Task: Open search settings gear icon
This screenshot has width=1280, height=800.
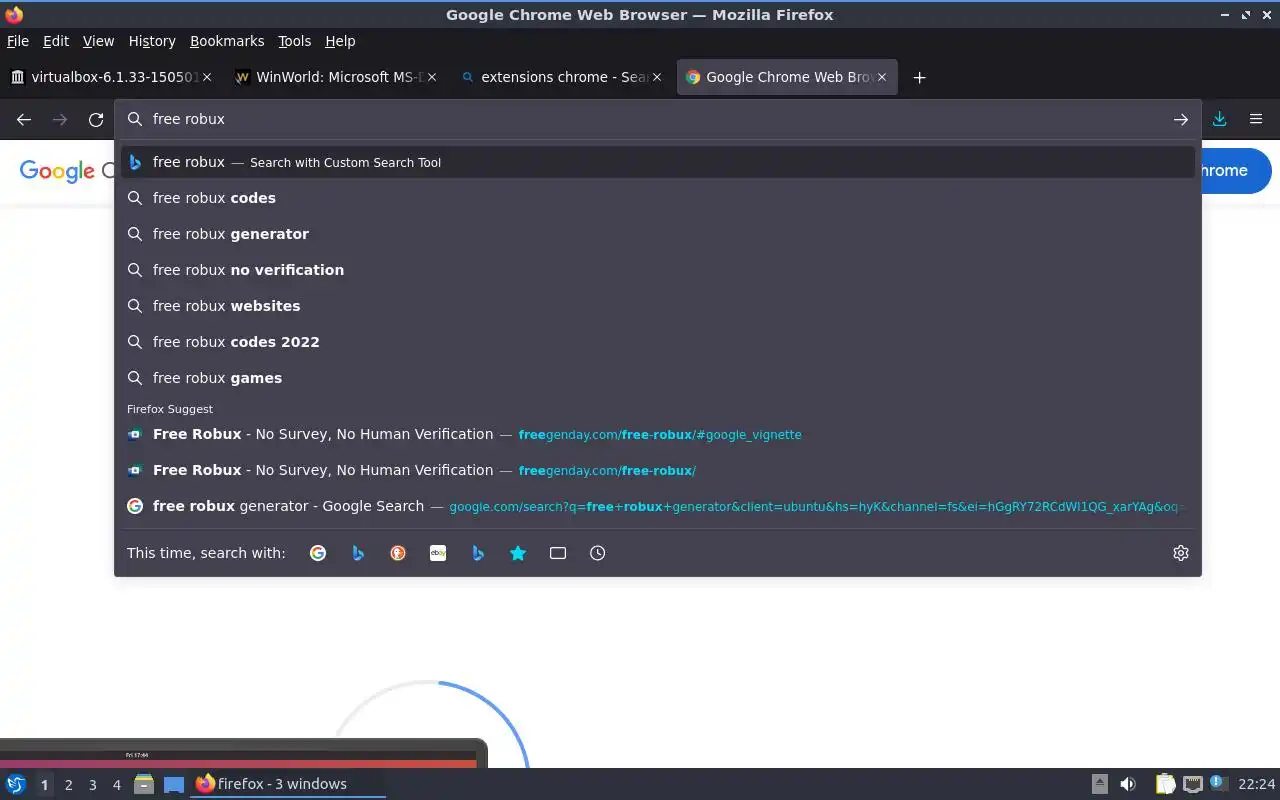Action: pos(1181,553)
